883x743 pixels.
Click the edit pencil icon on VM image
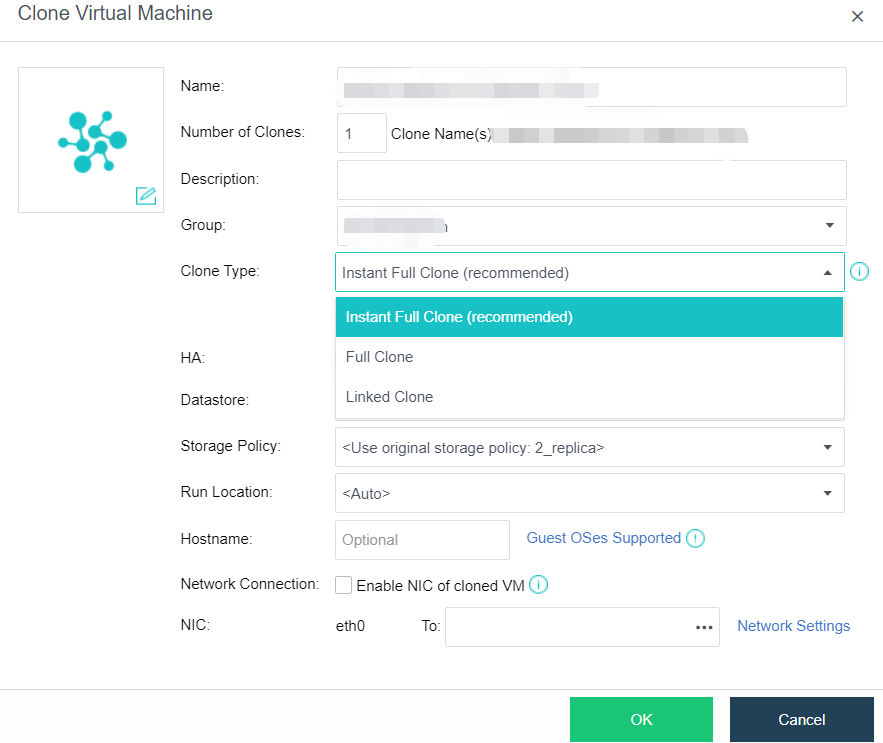pos(146,196)
